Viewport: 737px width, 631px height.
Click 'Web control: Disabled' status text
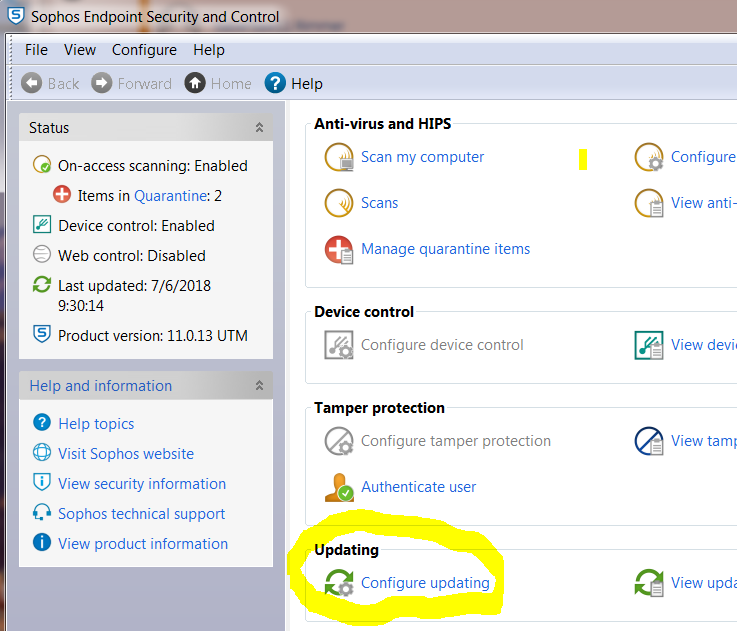[x=132, y=256]
